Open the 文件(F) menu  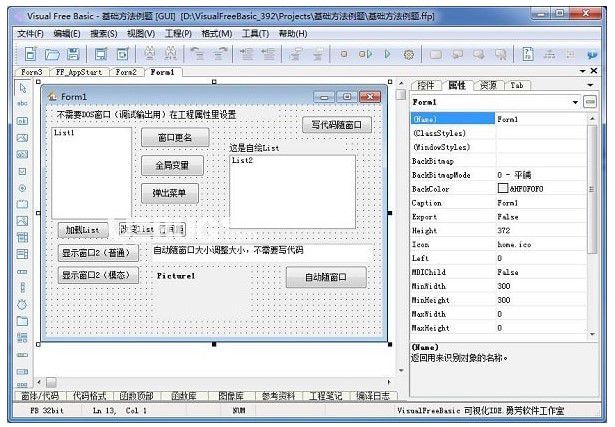click(x=30, y=34)
